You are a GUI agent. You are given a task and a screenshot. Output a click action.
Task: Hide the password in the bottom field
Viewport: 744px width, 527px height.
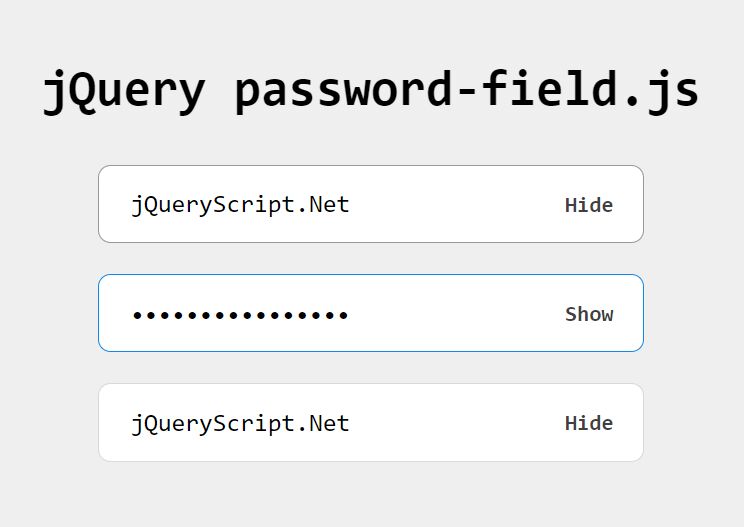click(588, 423)
